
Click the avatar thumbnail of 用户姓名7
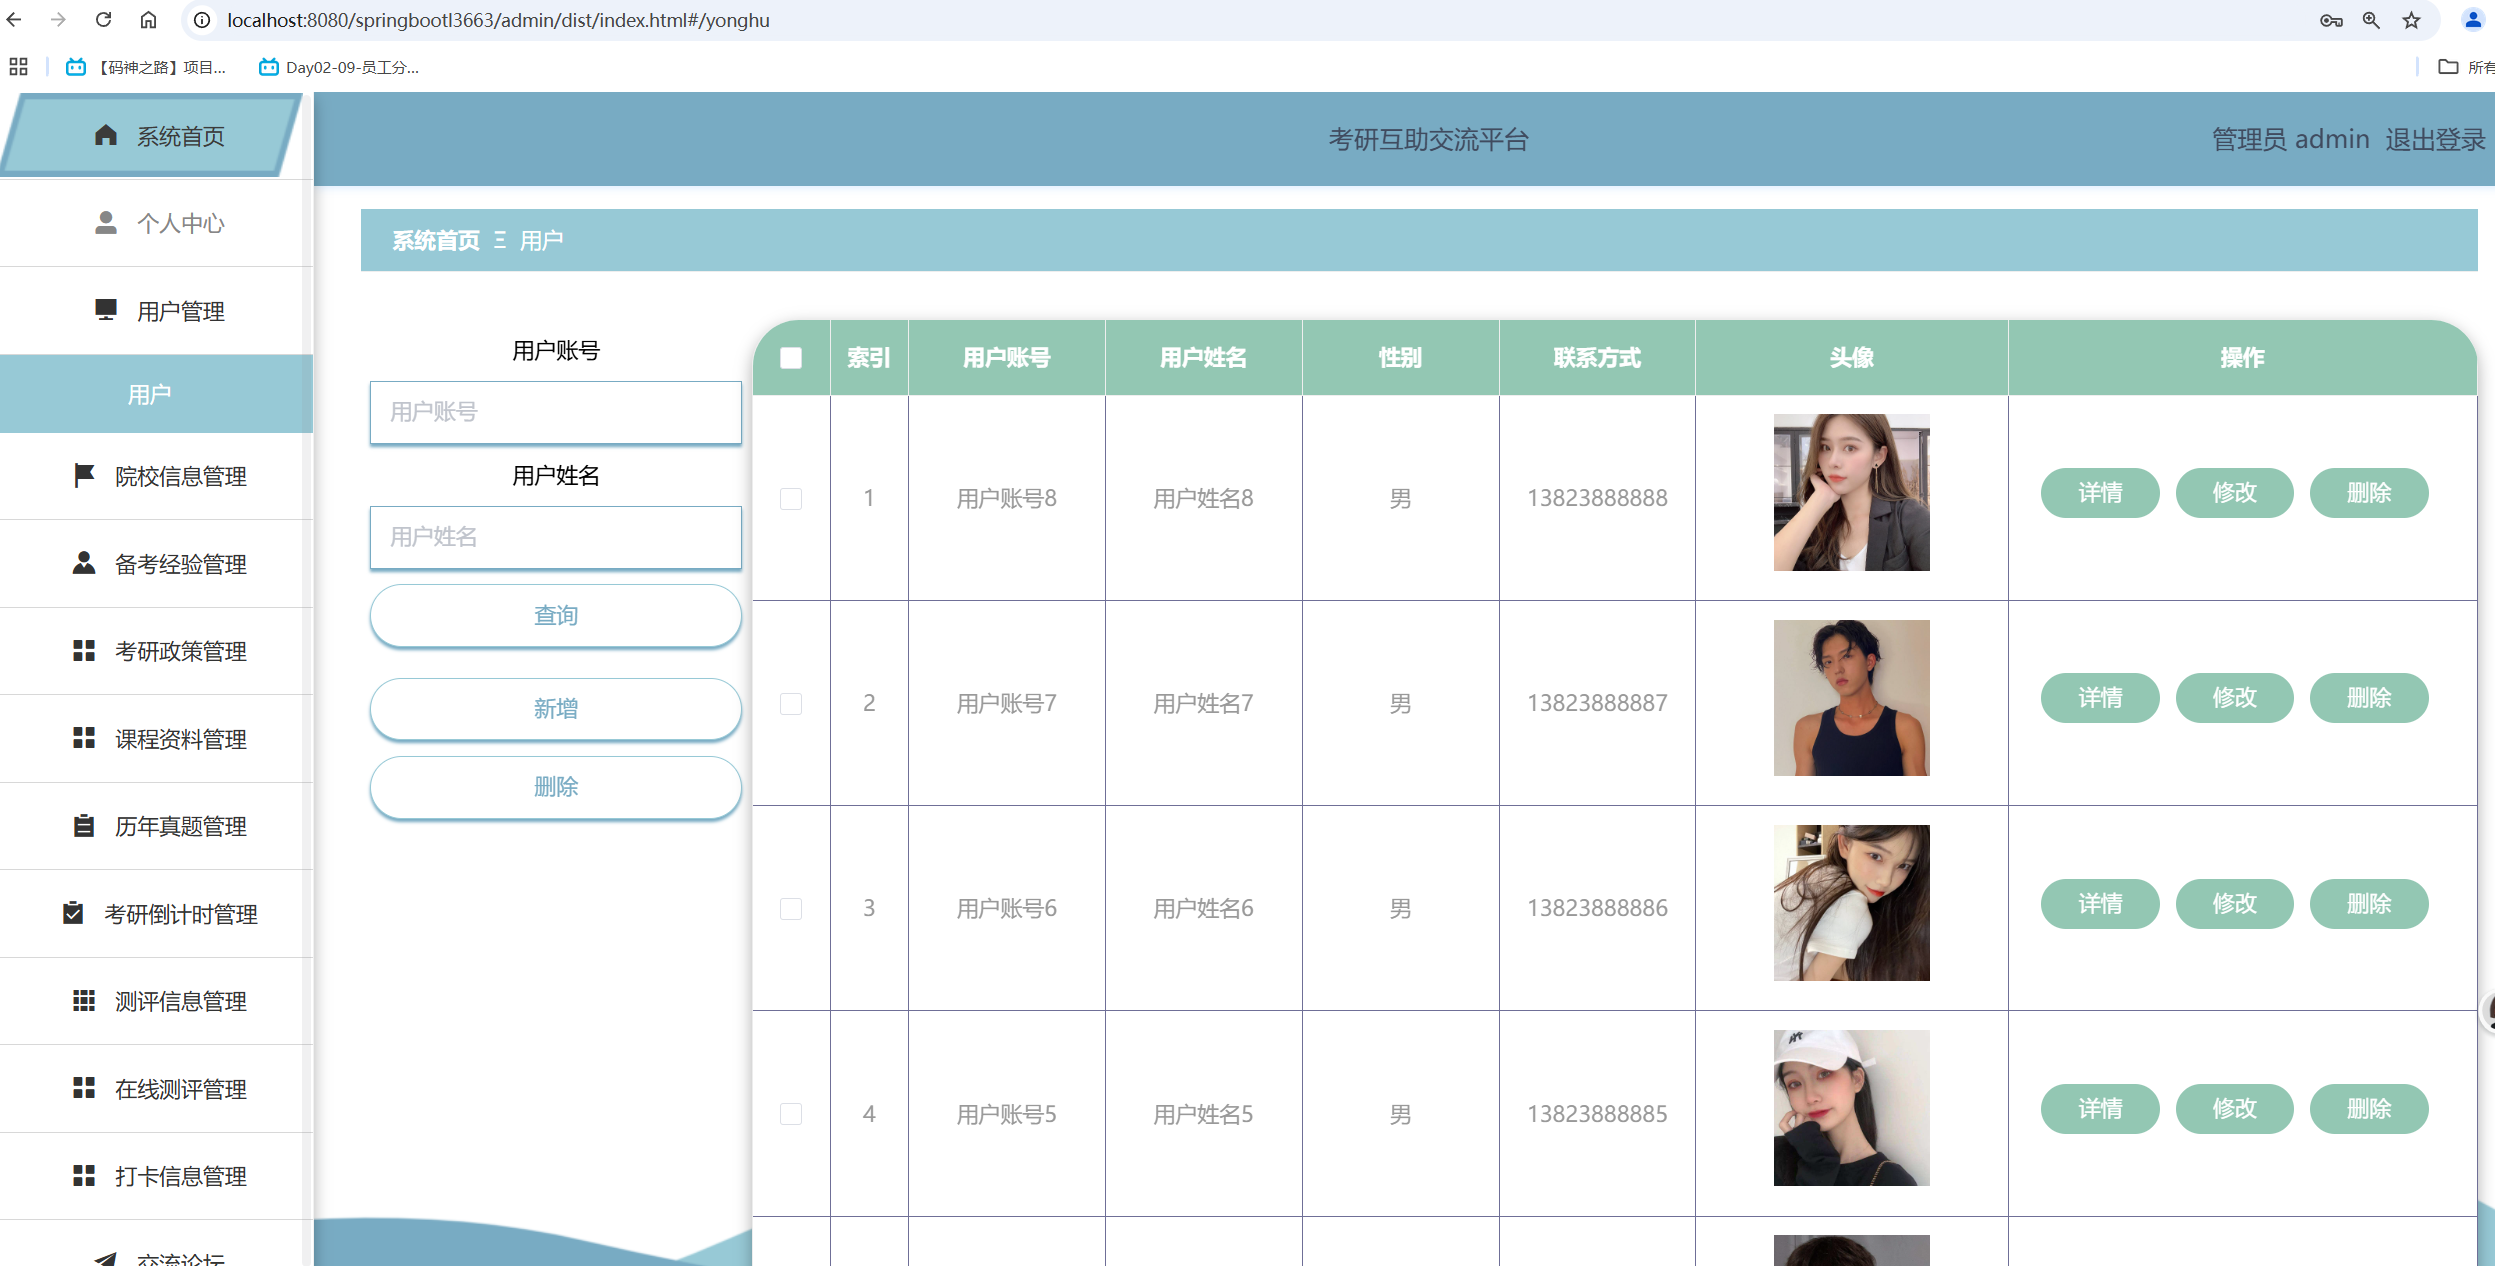point(1851,698)
